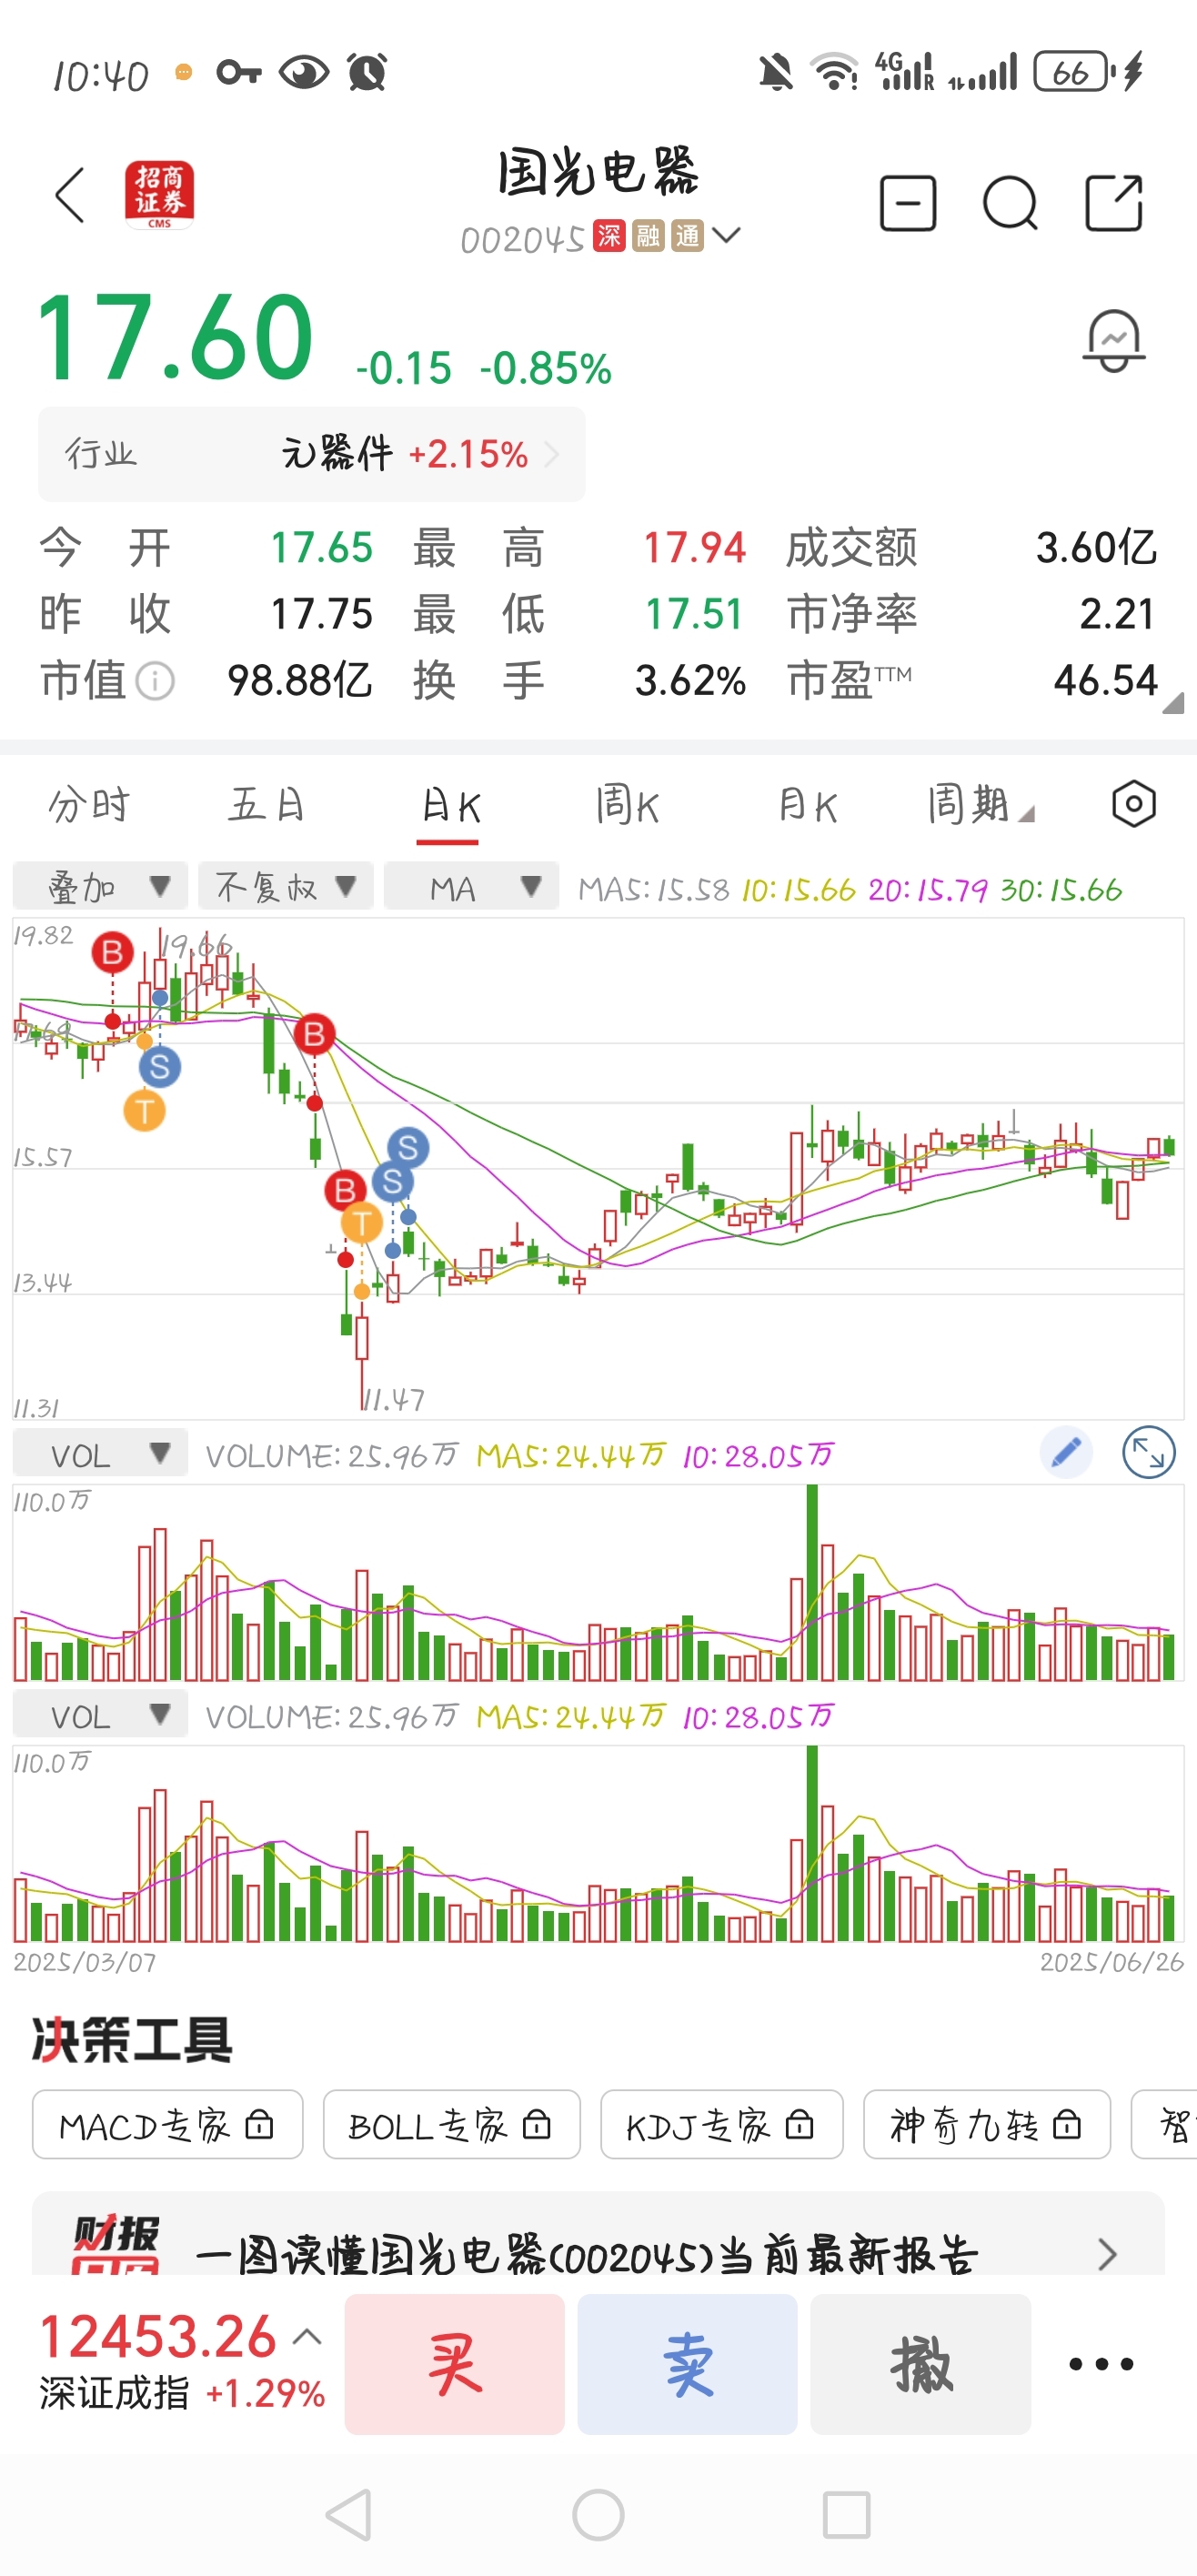Tap the first B marker at chart top

click(x=112, y=952)
